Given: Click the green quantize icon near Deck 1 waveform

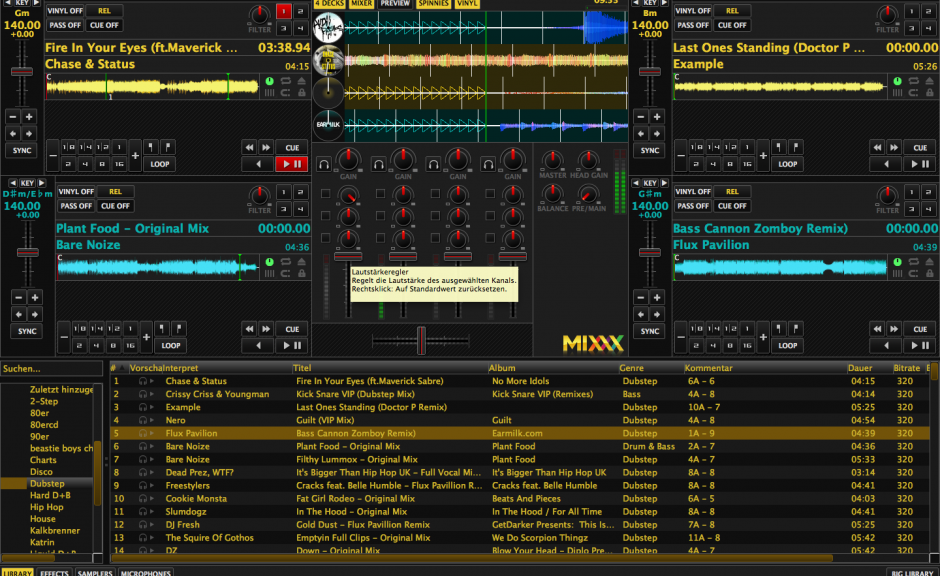Looking at the screenshot, I should pos(269,81).
